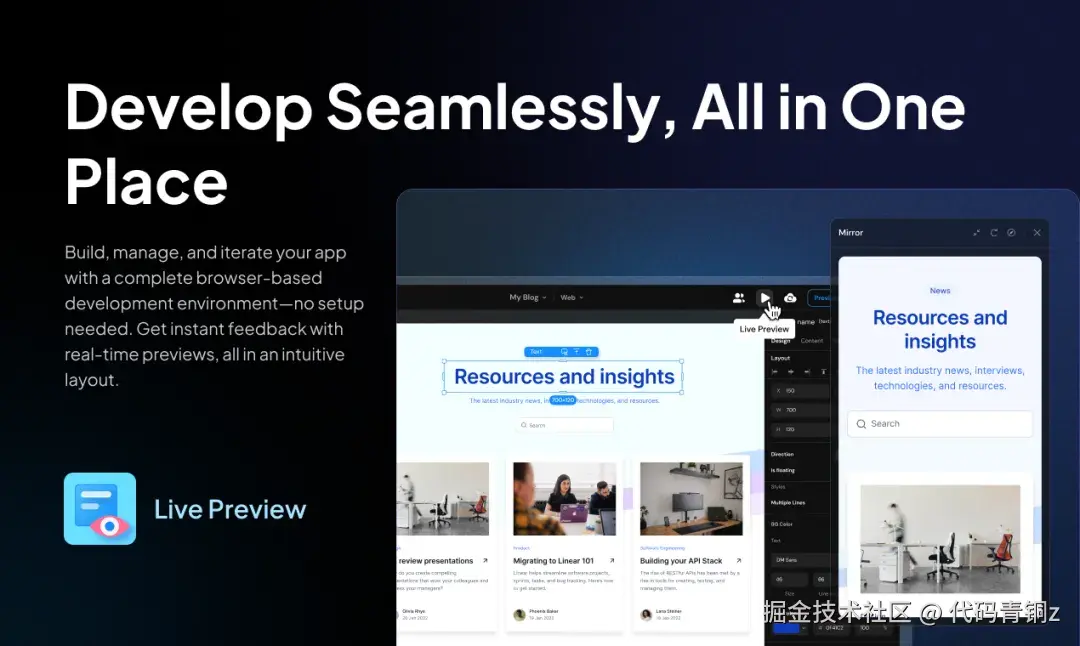Select the Resources and insights heading on canvas

[563, 377]
